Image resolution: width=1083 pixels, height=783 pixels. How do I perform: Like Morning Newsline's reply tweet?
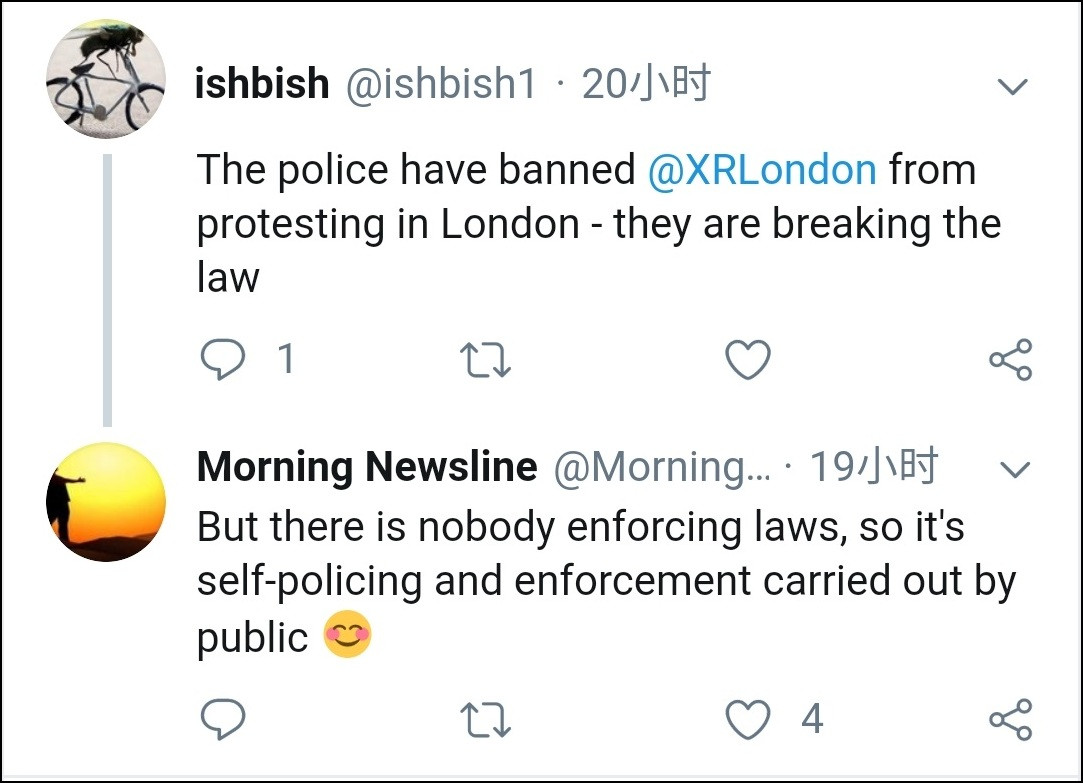click(x=749, y=718)
